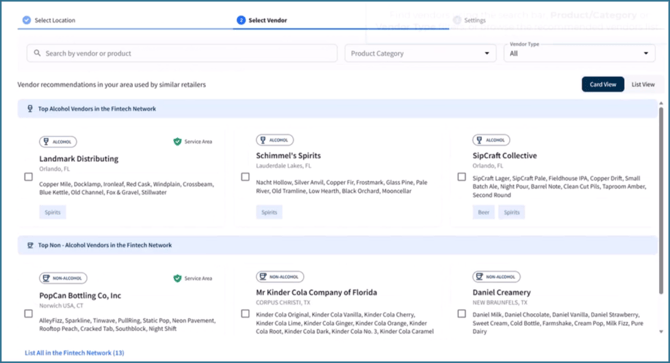
Task: Check the SipCraft Collective vendor box
Action: click(x=461, y=177)
